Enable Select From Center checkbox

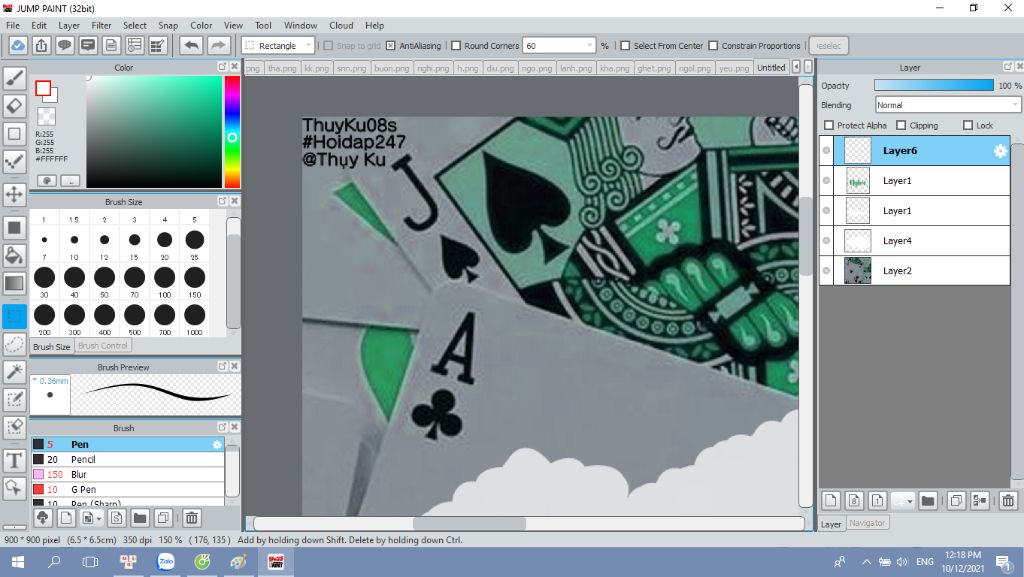tap(625, 46)
